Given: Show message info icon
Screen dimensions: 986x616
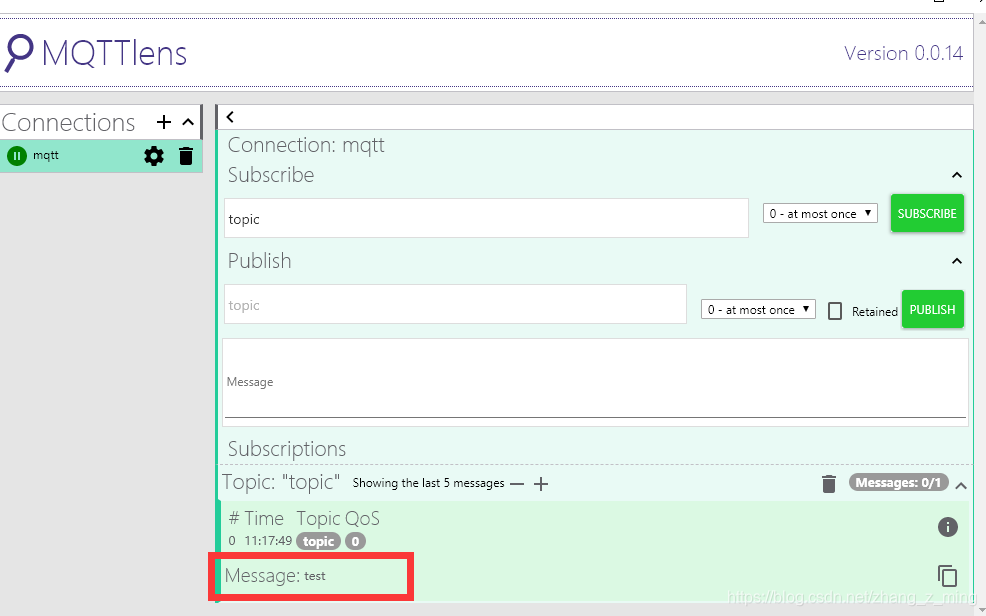Looking at the screenshot, I should (x=948, y=527).
